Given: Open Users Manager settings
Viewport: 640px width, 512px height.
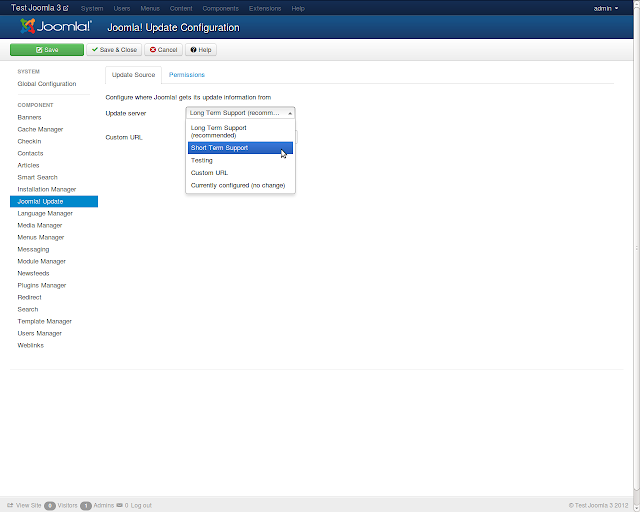Looking at the screenshot, I should point(40,334).
